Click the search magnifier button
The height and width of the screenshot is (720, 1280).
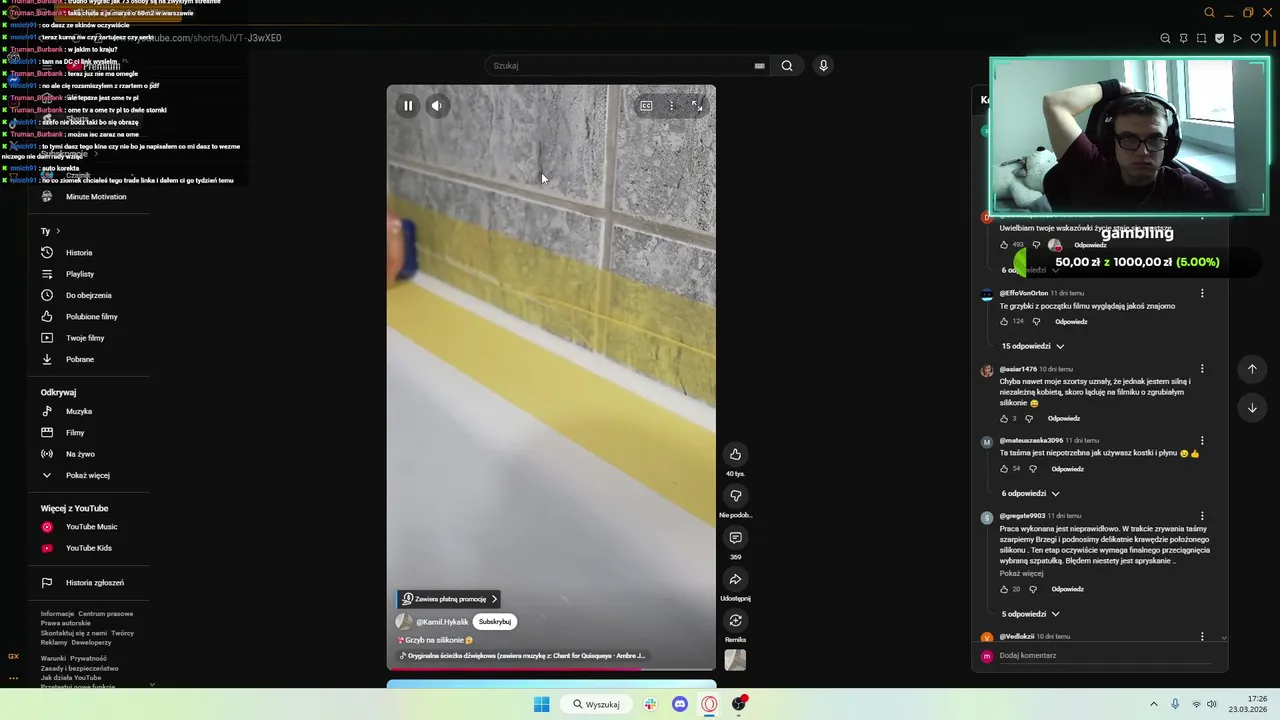coord(787,66)
